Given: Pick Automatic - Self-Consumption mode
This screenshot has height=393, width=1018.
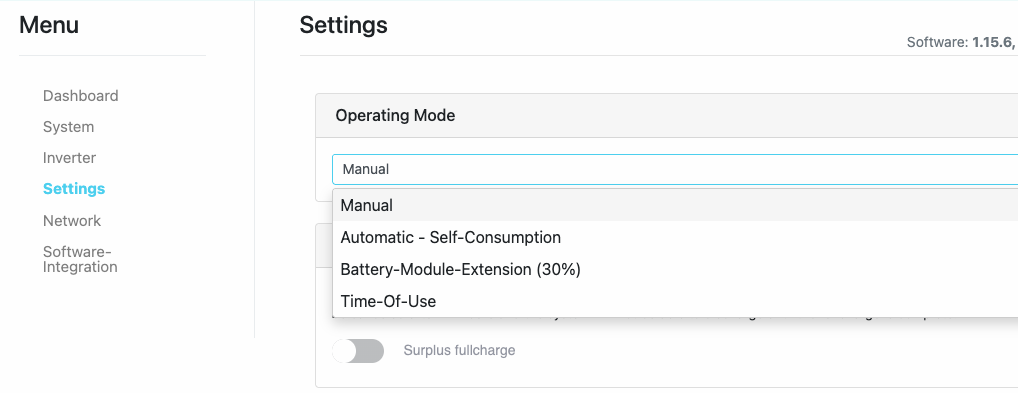Looking at the screenshot, I should point(675,237).
